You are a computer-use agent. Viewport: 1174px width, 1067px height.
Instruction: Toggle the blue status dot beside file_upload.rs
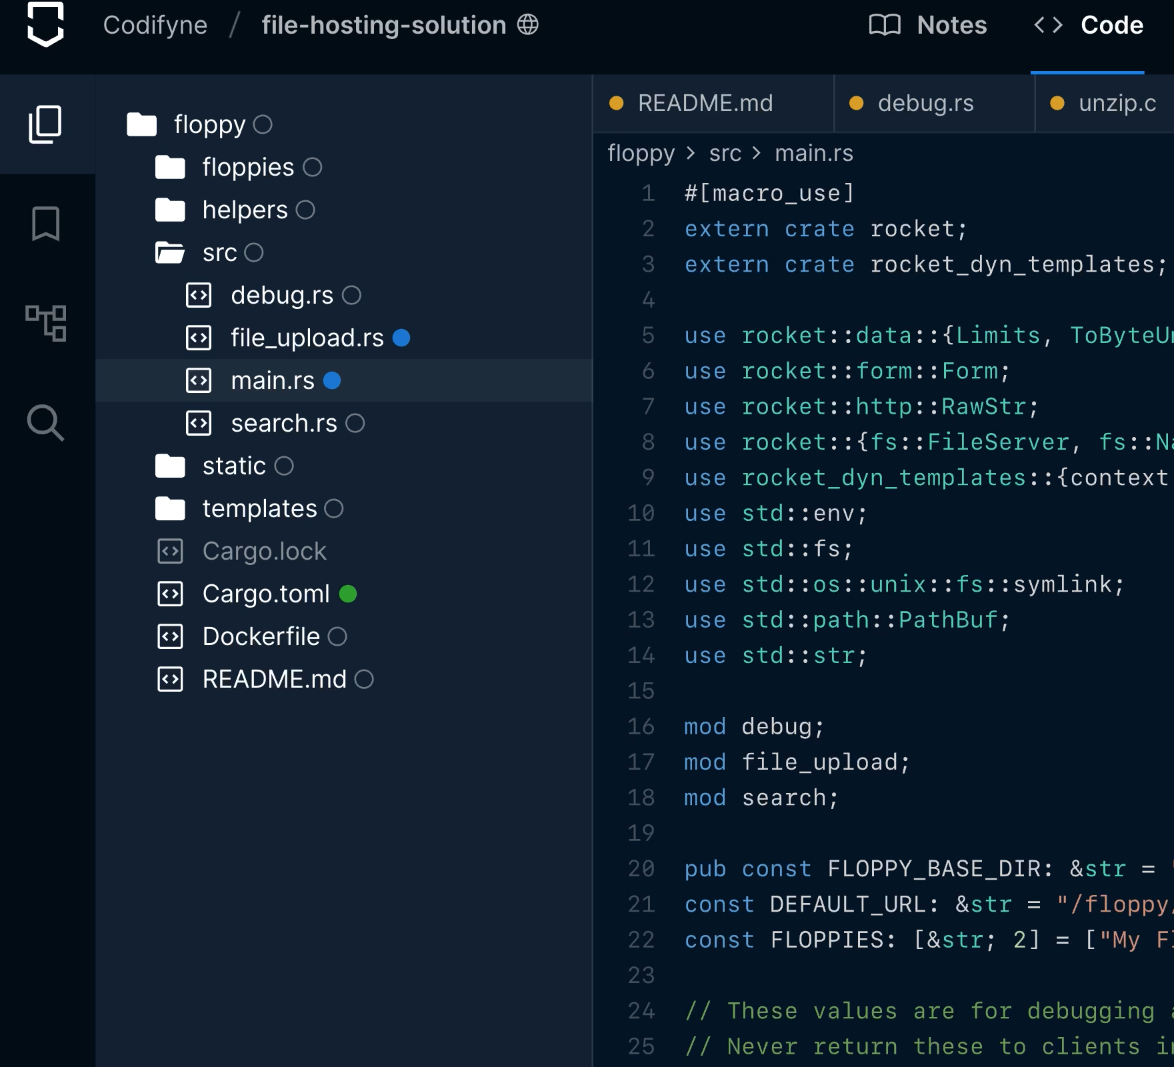[401, 338]
